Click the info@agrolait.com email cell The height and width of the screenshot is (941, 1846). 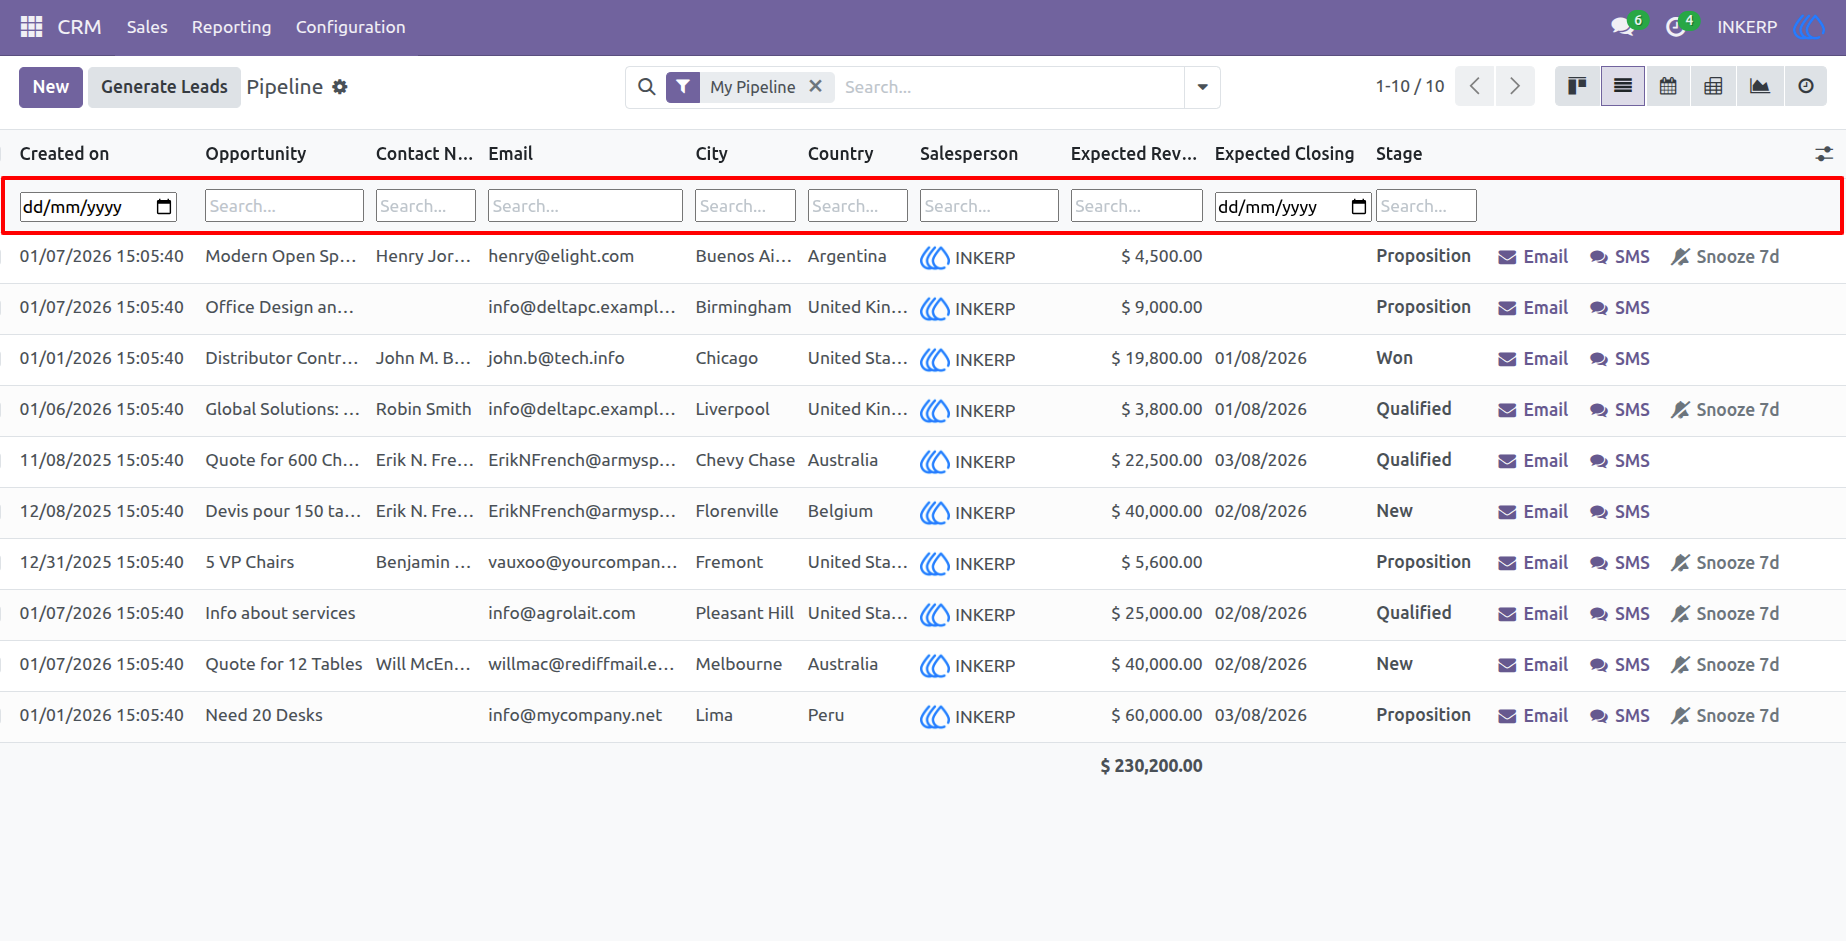click(x=562, y=614)
